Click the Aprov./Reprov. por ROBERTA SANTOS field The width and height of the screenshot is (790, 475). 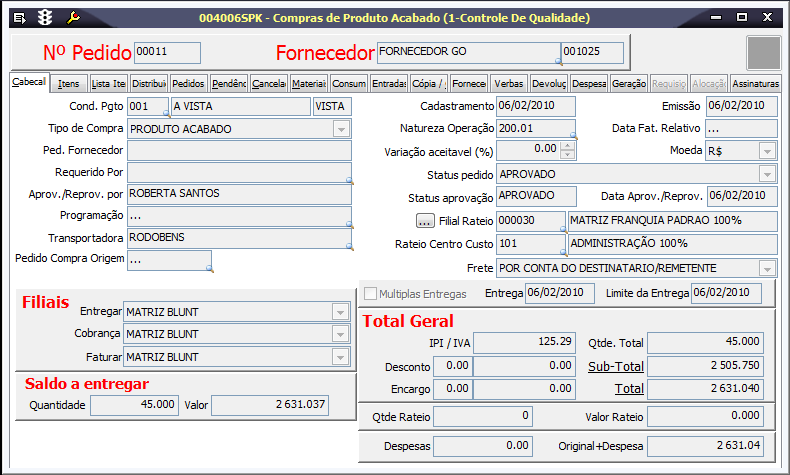[239, 194]
